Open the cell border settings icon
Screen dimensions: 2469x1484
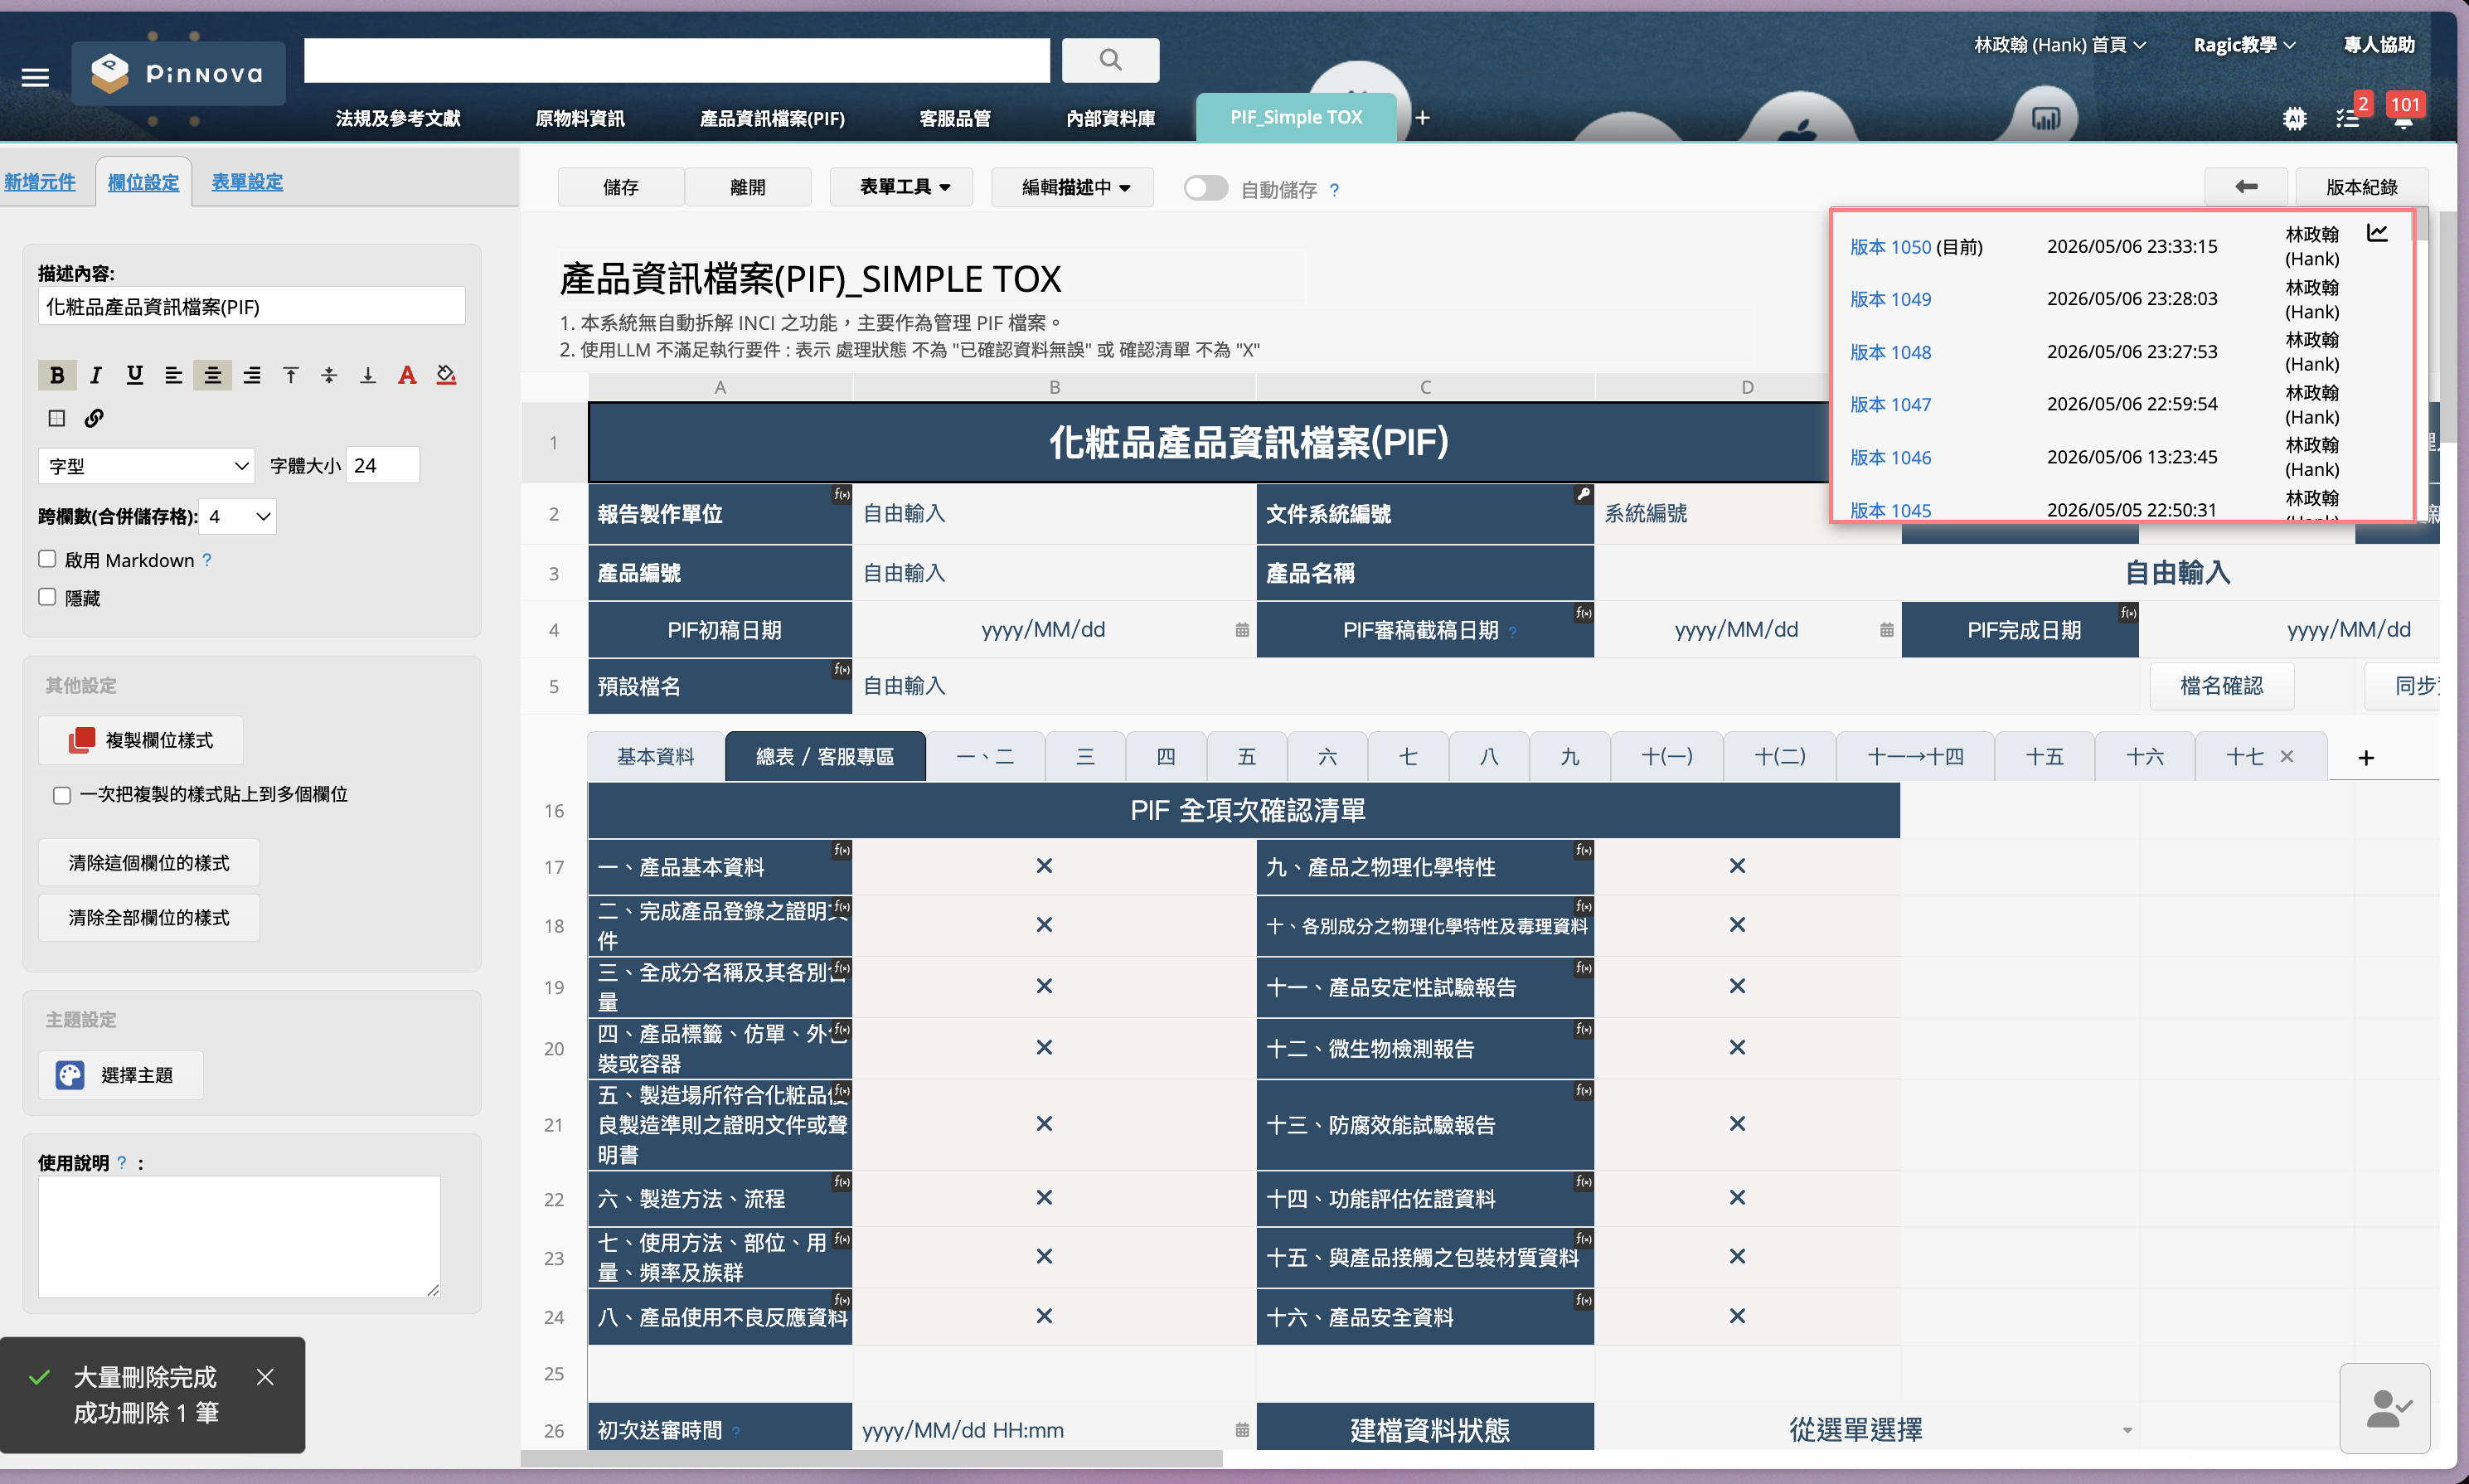click(x=57, y=418)
